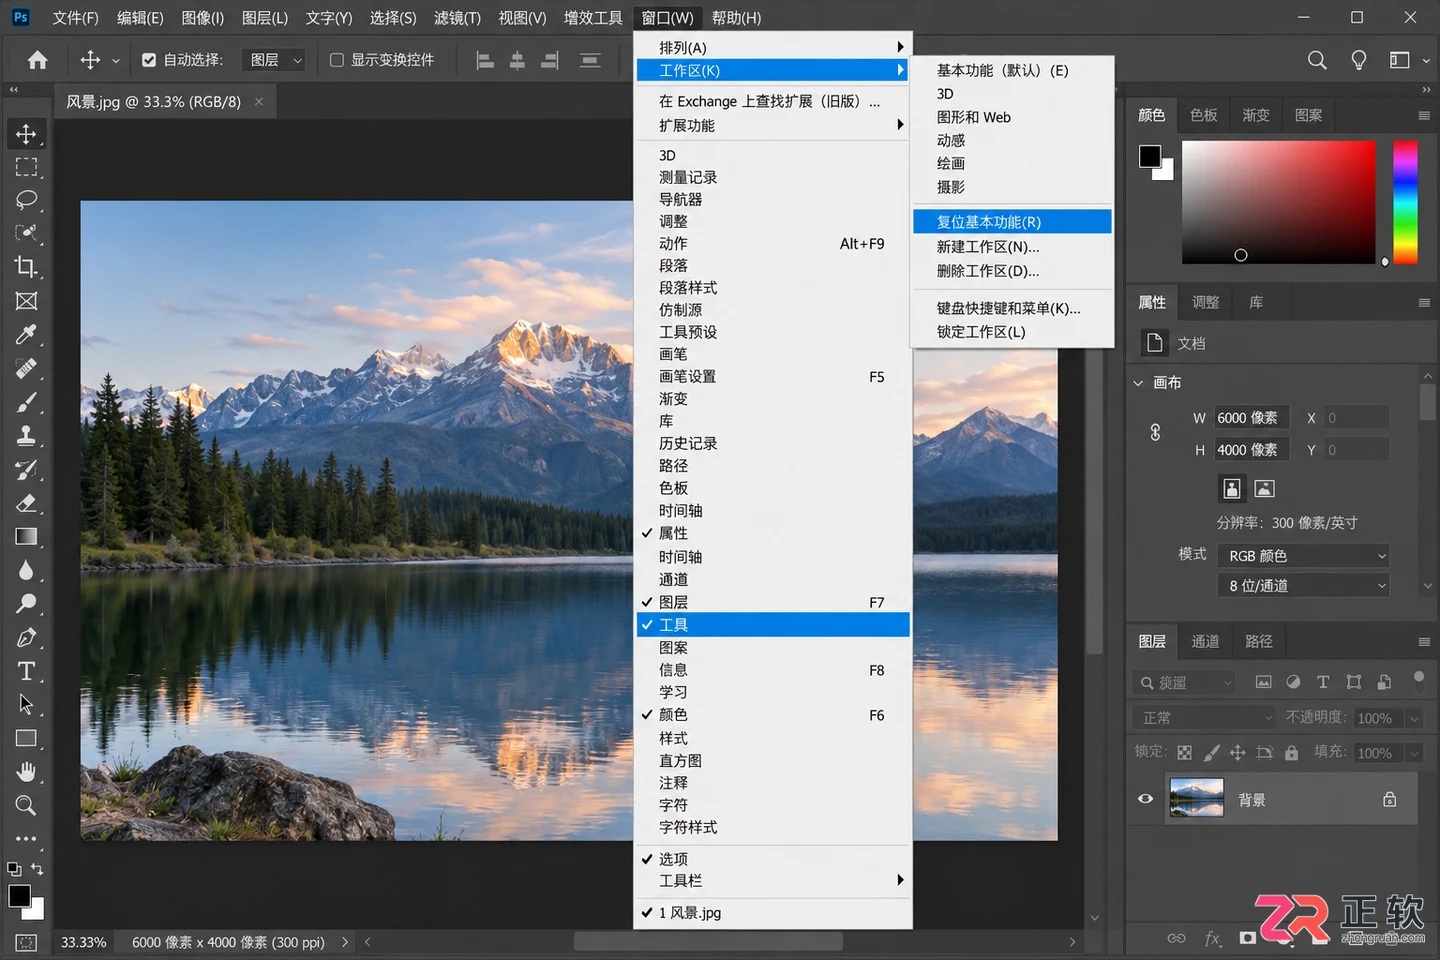Select the Rectangular Marquee tool
The image size is (1440, 960).
coord(26,167)
